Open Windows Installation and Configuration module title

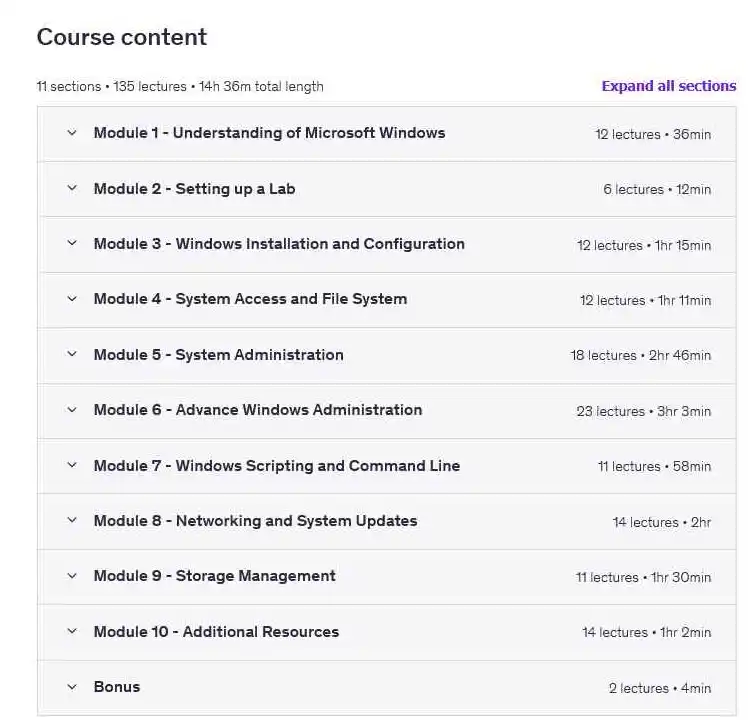279,244
